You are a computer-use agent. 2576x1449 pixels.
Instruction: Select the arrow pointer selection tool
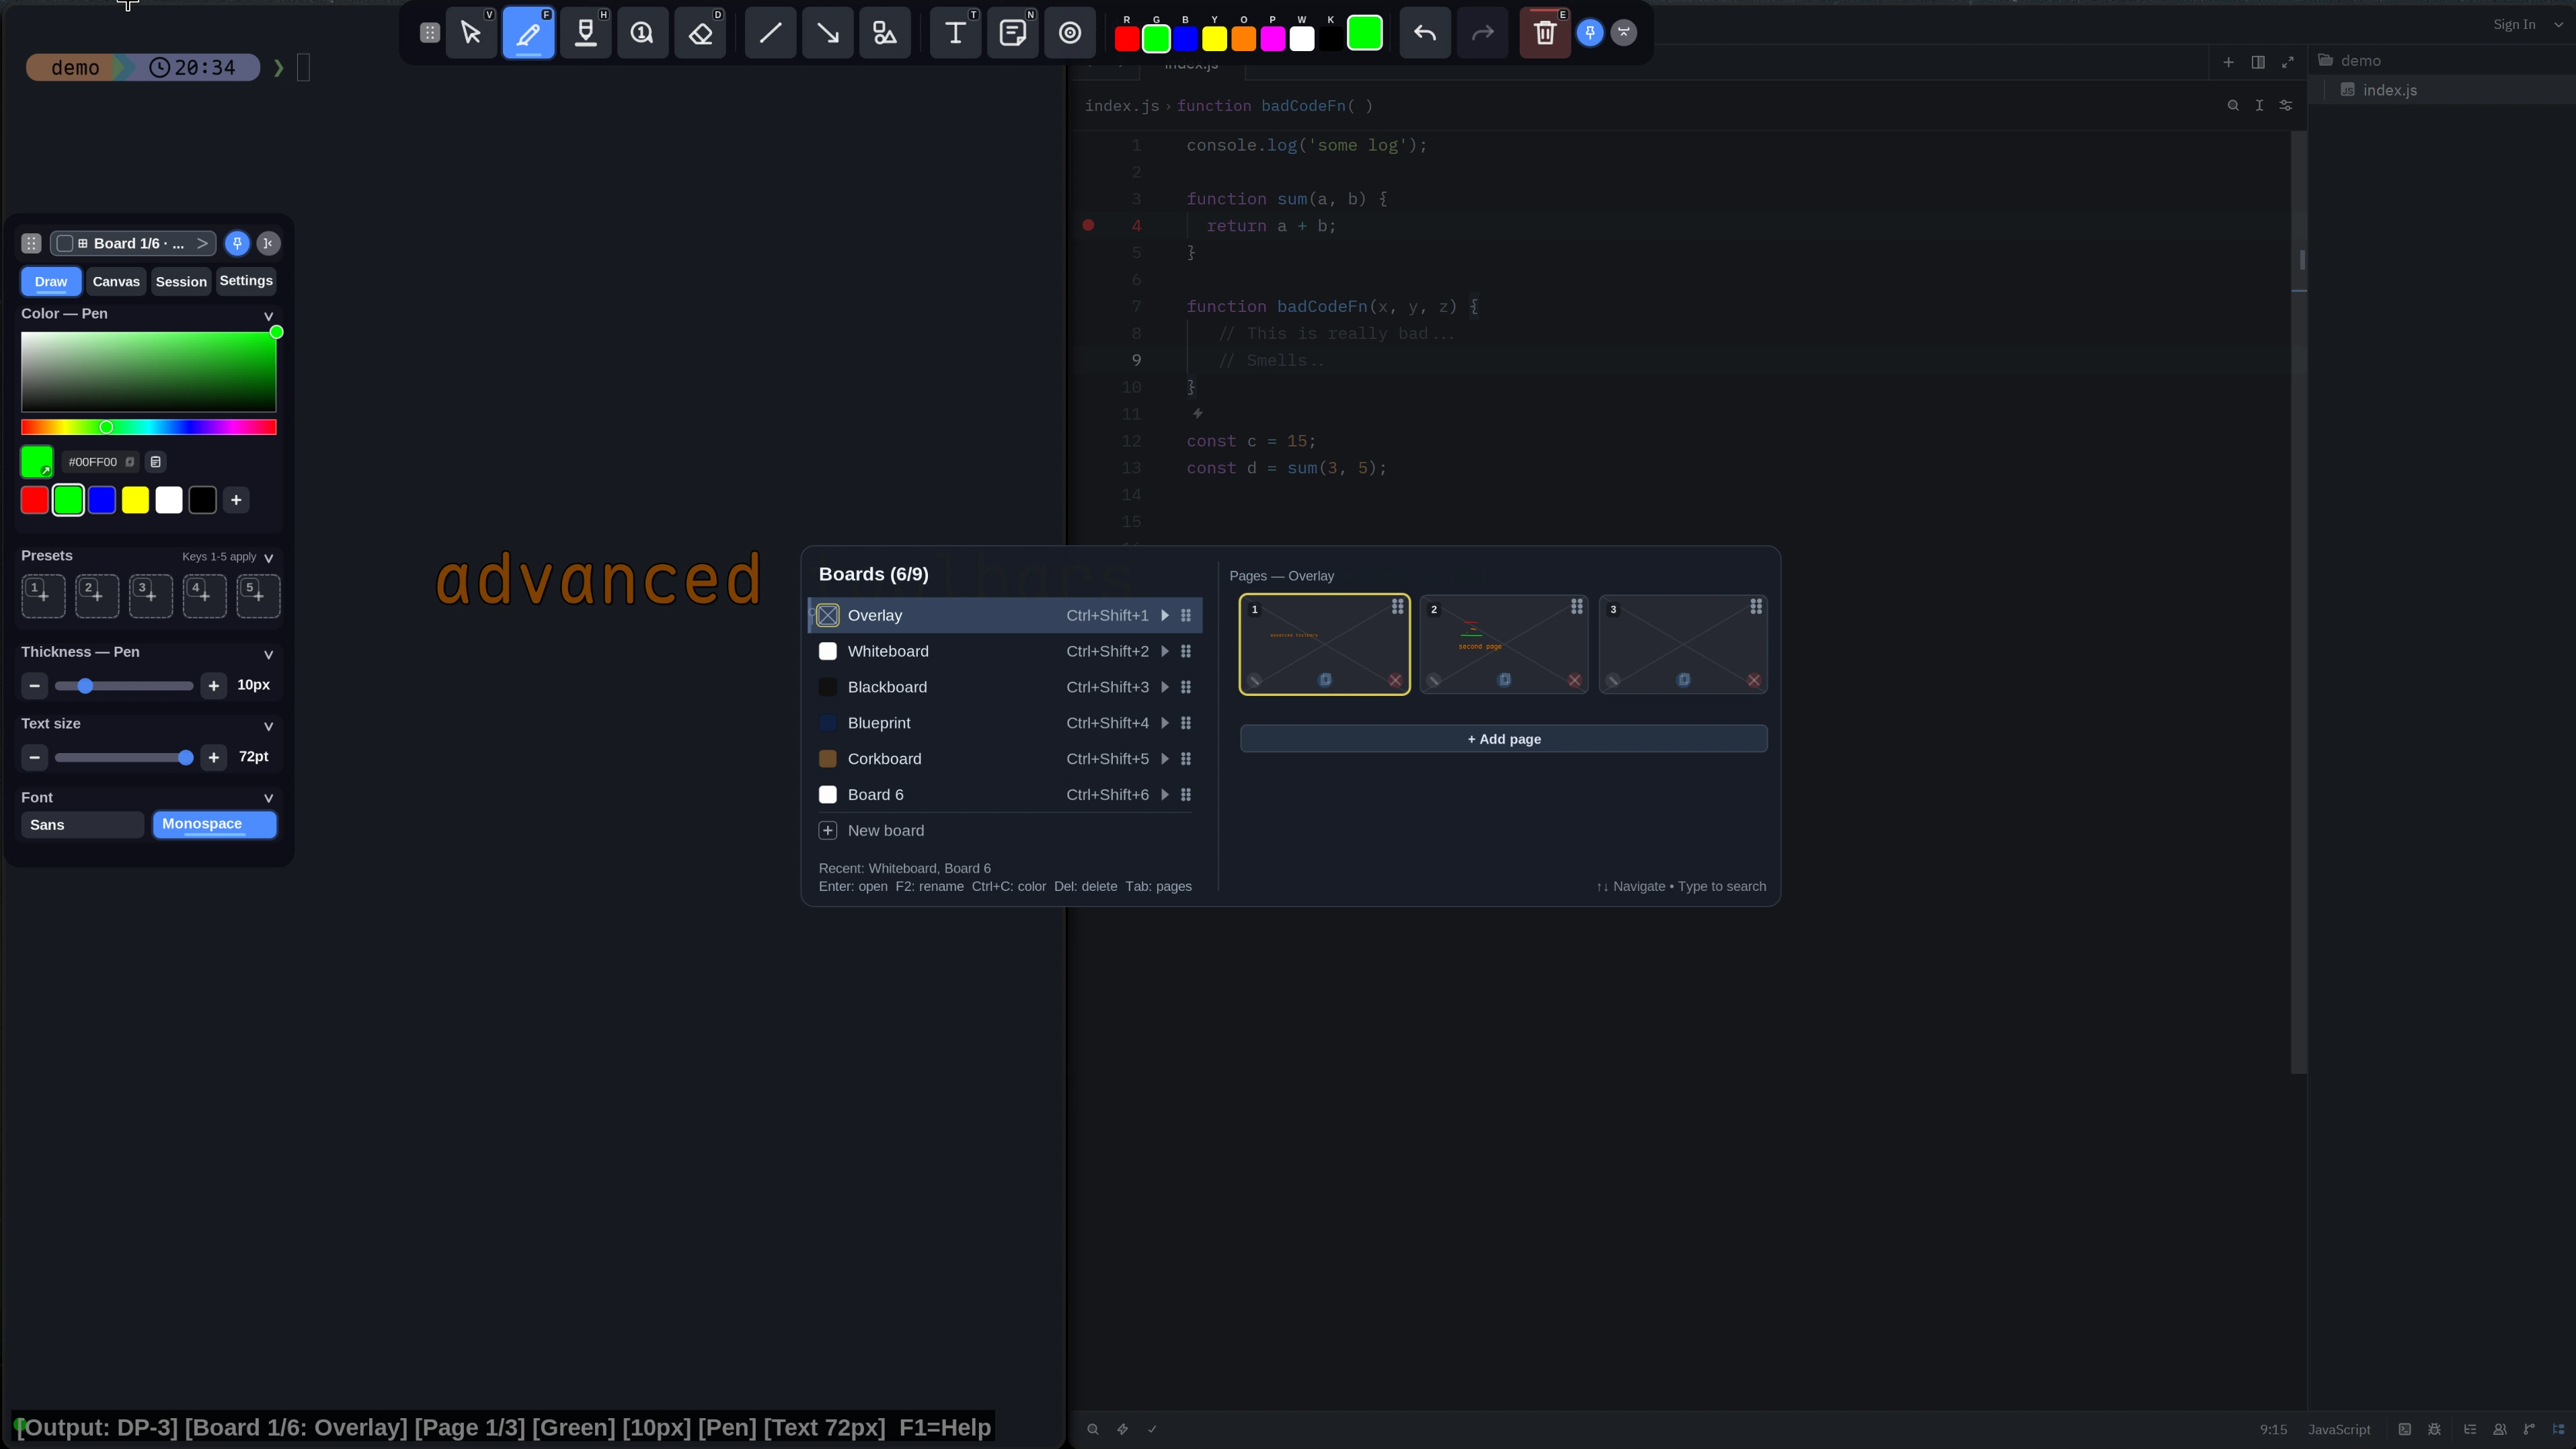471,33
